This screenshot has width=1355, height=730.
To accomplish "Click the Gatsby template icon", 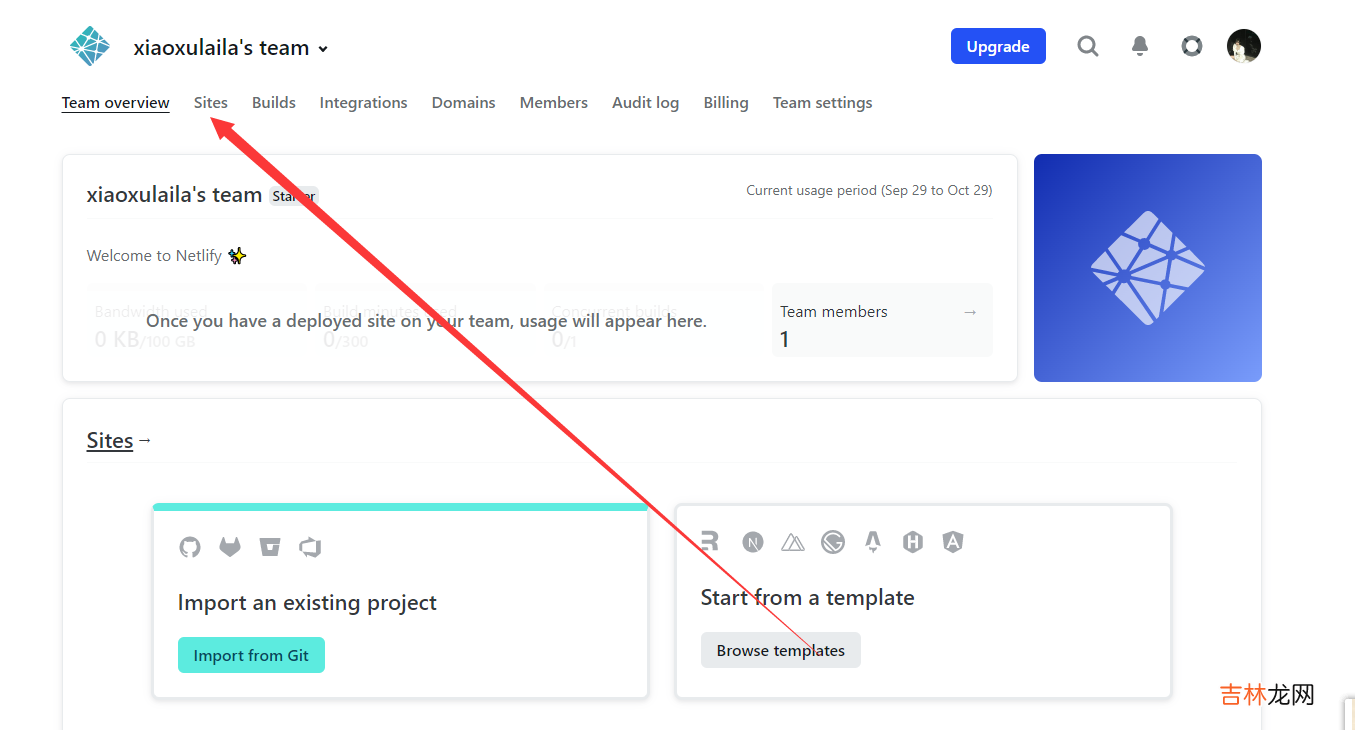I will (x=833, y=542).
